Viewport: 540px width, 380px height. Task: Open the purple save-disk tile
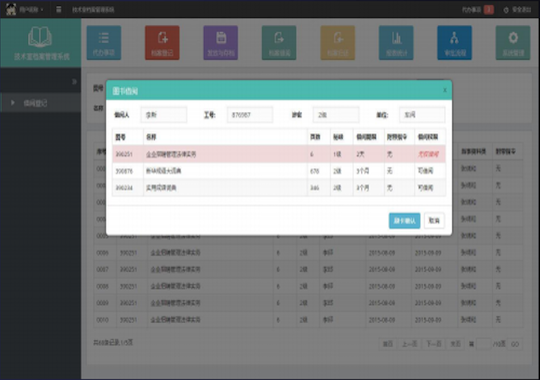(220, 43)
